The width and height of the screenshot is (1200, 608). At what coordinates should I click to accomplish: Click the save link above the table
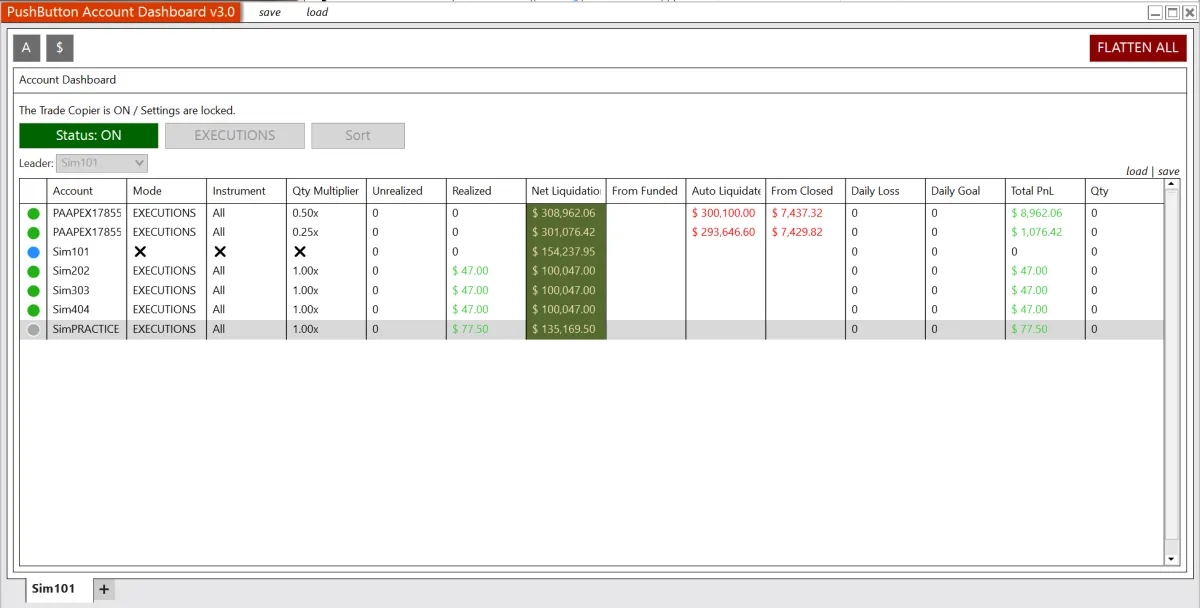1168,171
